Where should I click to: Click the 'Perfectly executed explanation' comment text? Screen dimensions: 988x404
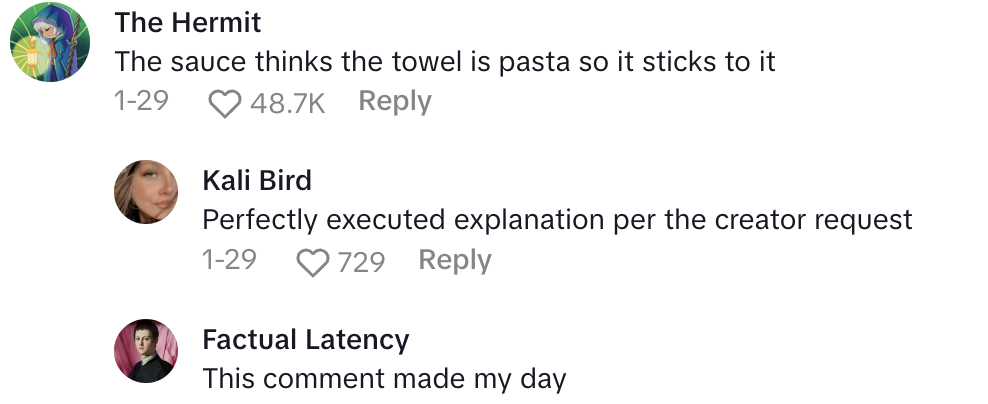click(557, 219)
